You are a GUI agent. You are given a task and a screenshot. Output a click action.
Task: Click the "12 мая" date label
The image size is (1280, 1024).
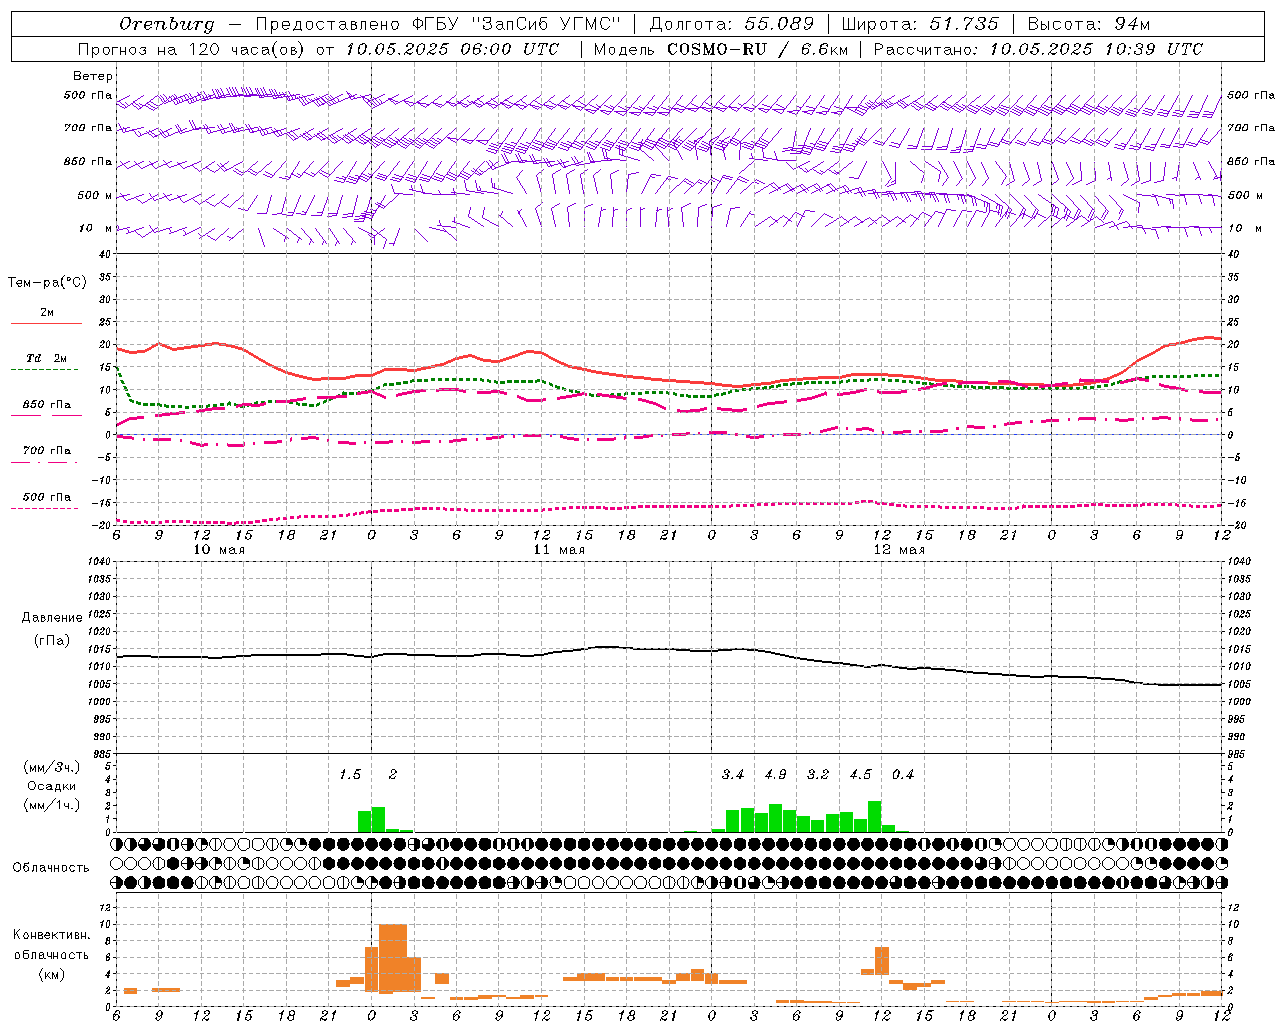click(x=899, y=549)
